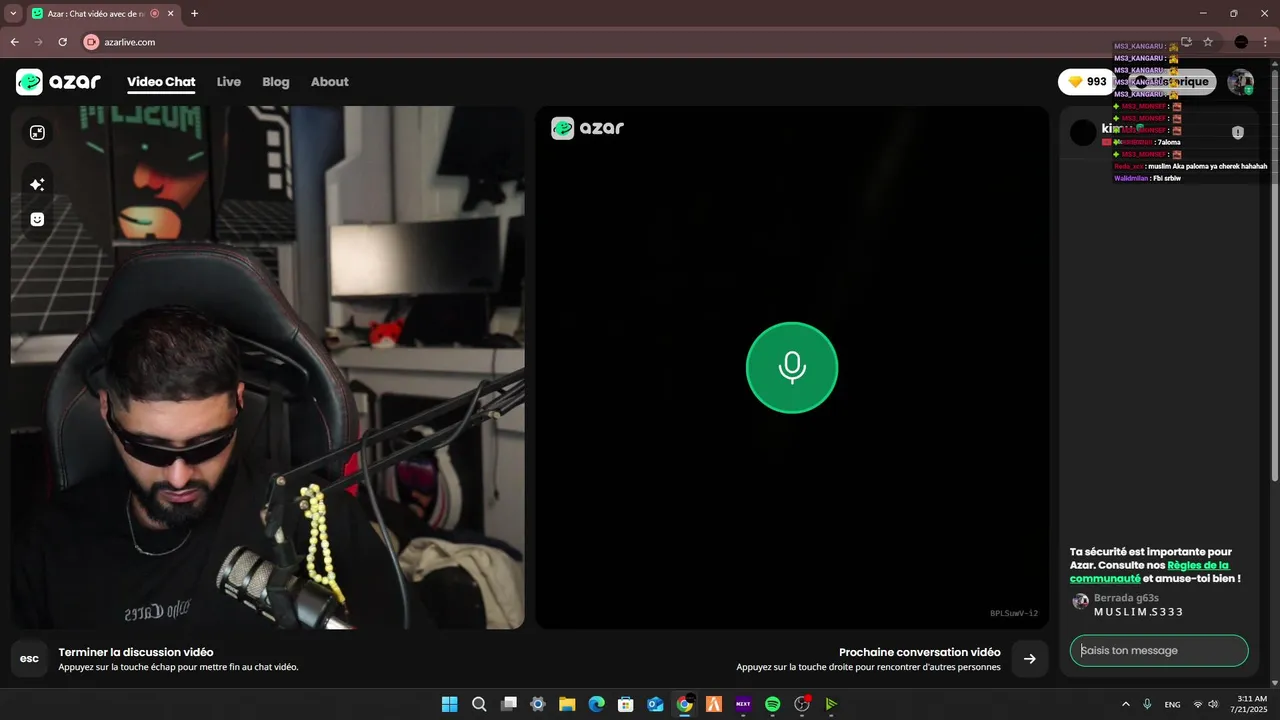Open site info icon beside URL
This screenshot has height=720, width=1280.
coord(91,42)
